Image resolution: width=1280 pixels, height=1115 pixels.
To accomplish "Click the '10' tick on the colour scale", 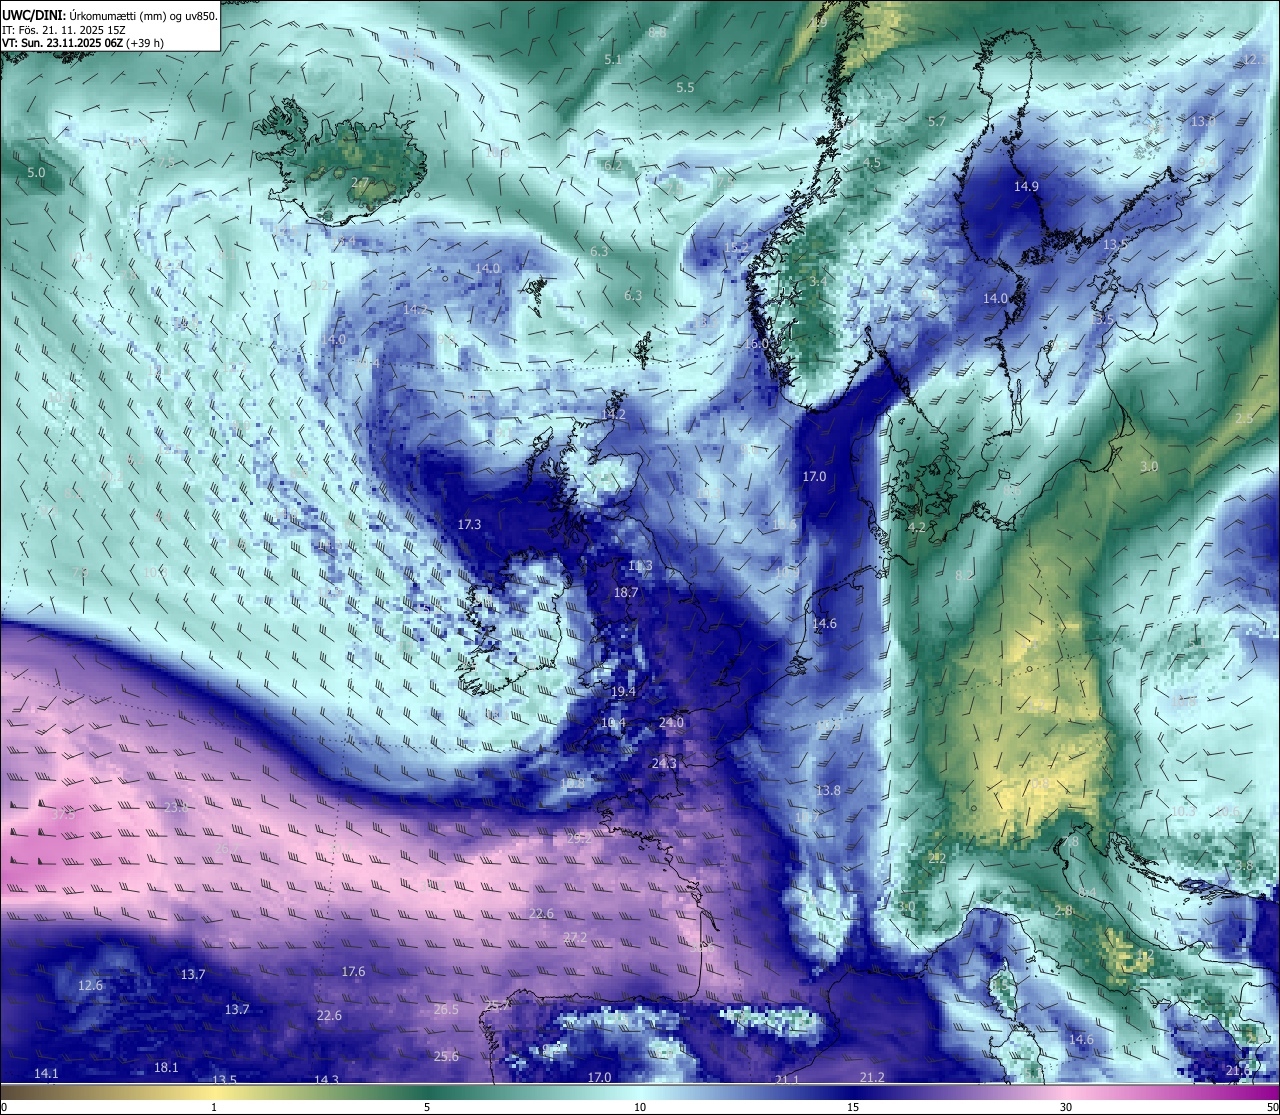I will coord(640,1107).
